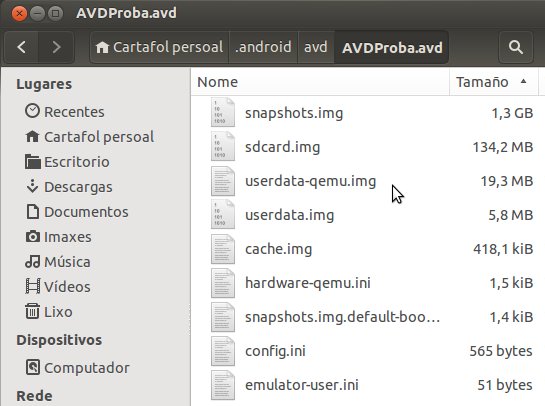Click the Computador drive icon
Viewport: 545px width, 406px height.
[x=33, y=367]
